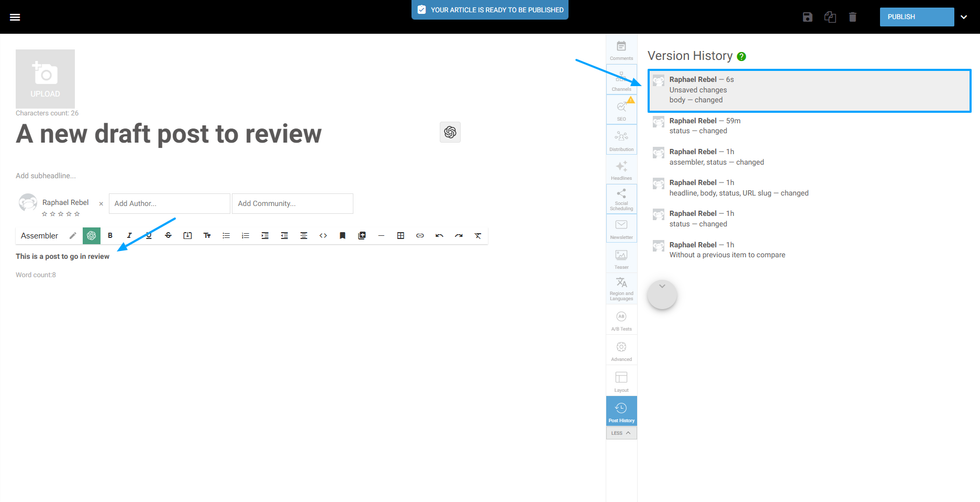Toggle the article ready checkbox
This screenshot has width=980, height=502.
(x=421, y=10)
